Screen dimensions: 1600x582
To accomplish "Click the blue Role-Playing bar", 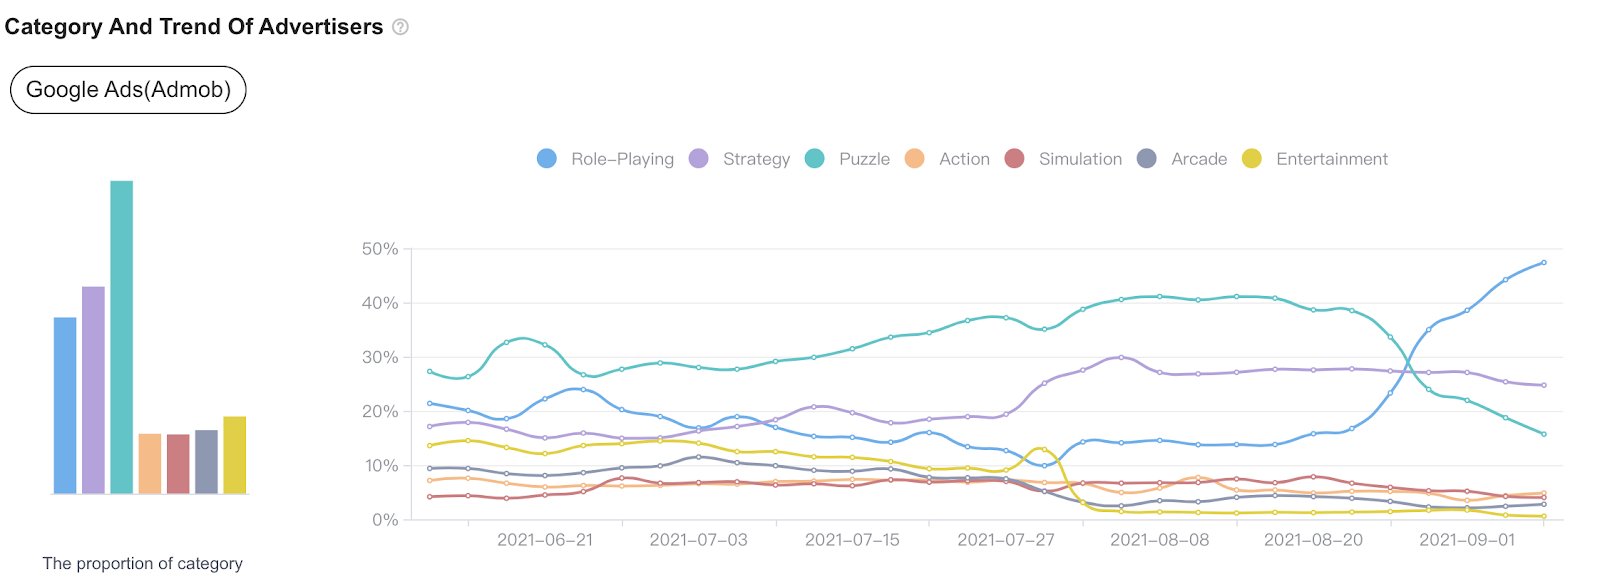I will point(65,405).
